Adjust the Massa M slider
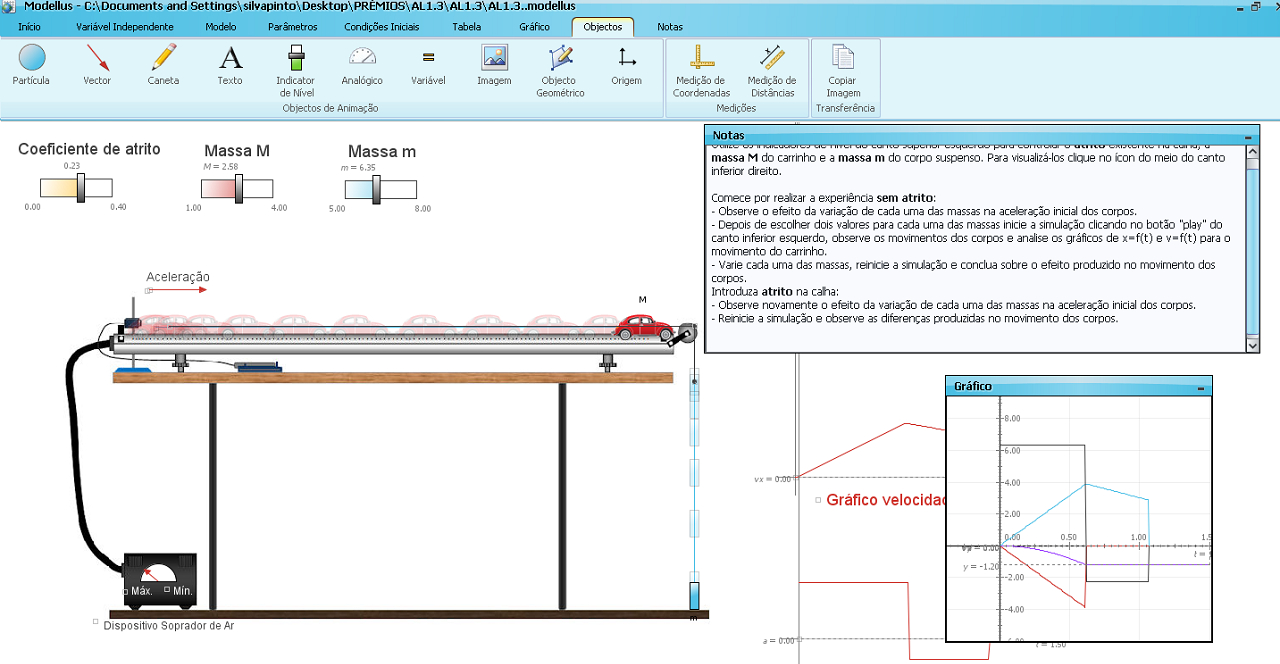This screenshot has height=664, width=1280. tap(238, 188)
